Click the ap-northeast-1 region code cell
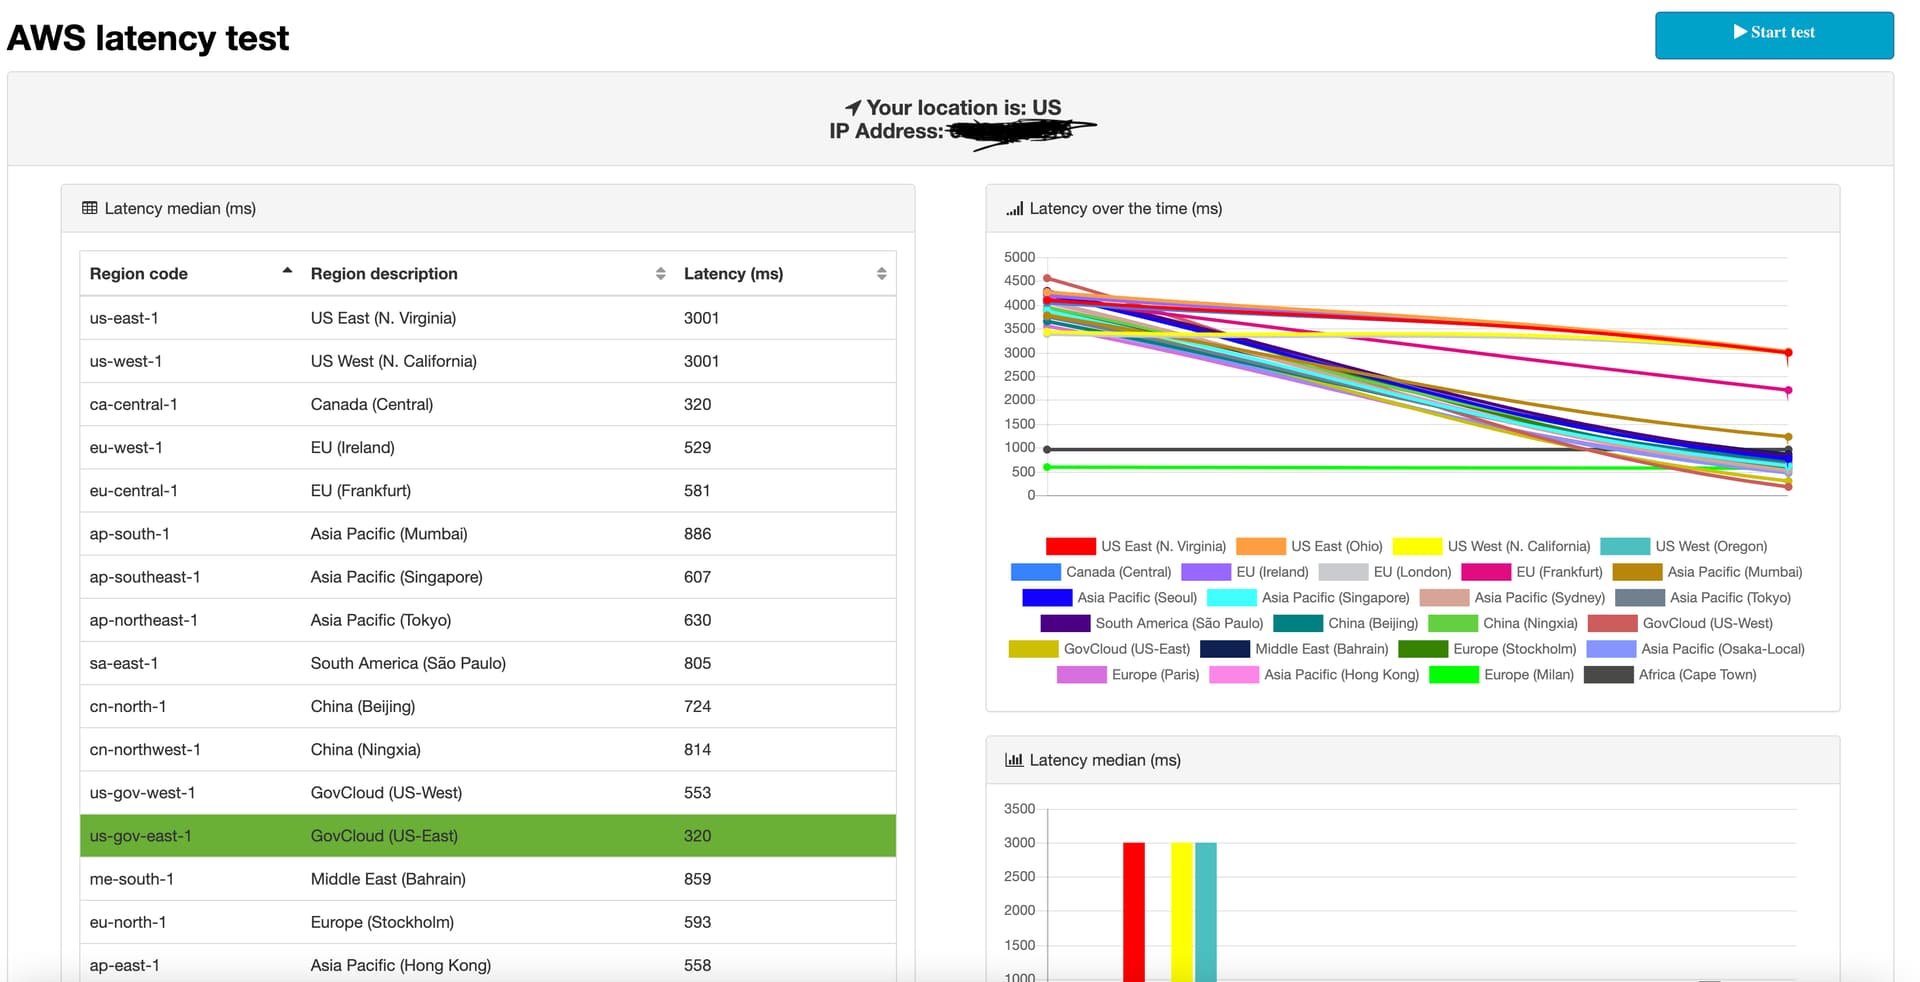The image size is (1920, 982). coord(190,620)
